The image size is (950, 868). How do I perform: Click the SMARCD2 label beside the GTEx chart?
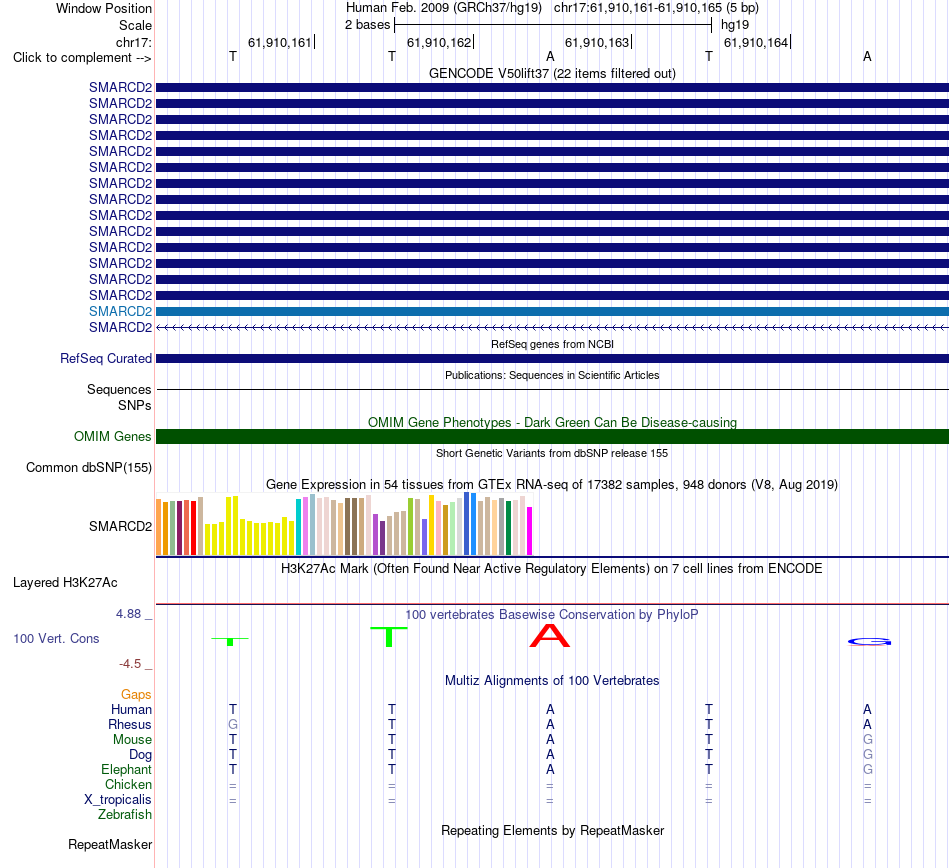point(120,526)
